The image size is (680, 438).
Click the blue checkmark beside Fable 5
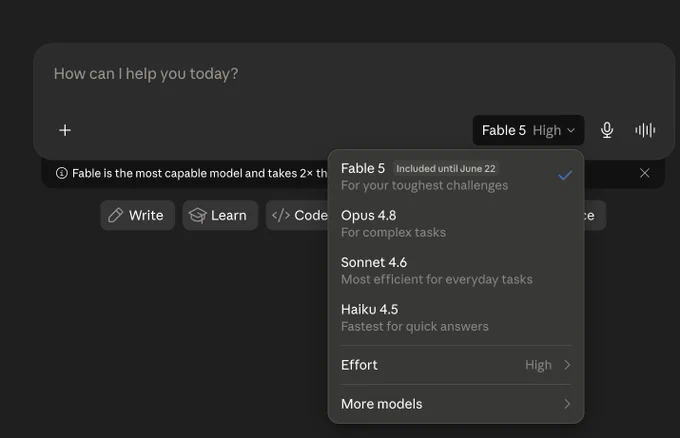point(565,175)
